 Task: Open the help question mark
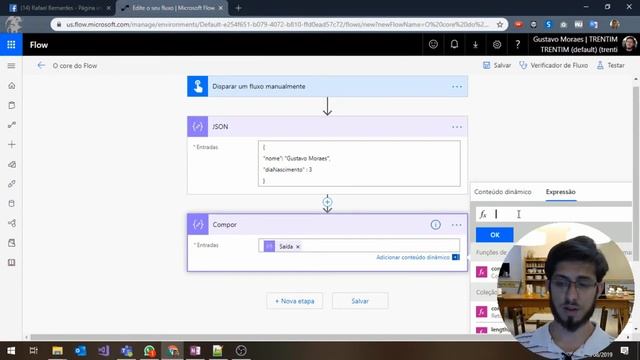click(518, 44)
